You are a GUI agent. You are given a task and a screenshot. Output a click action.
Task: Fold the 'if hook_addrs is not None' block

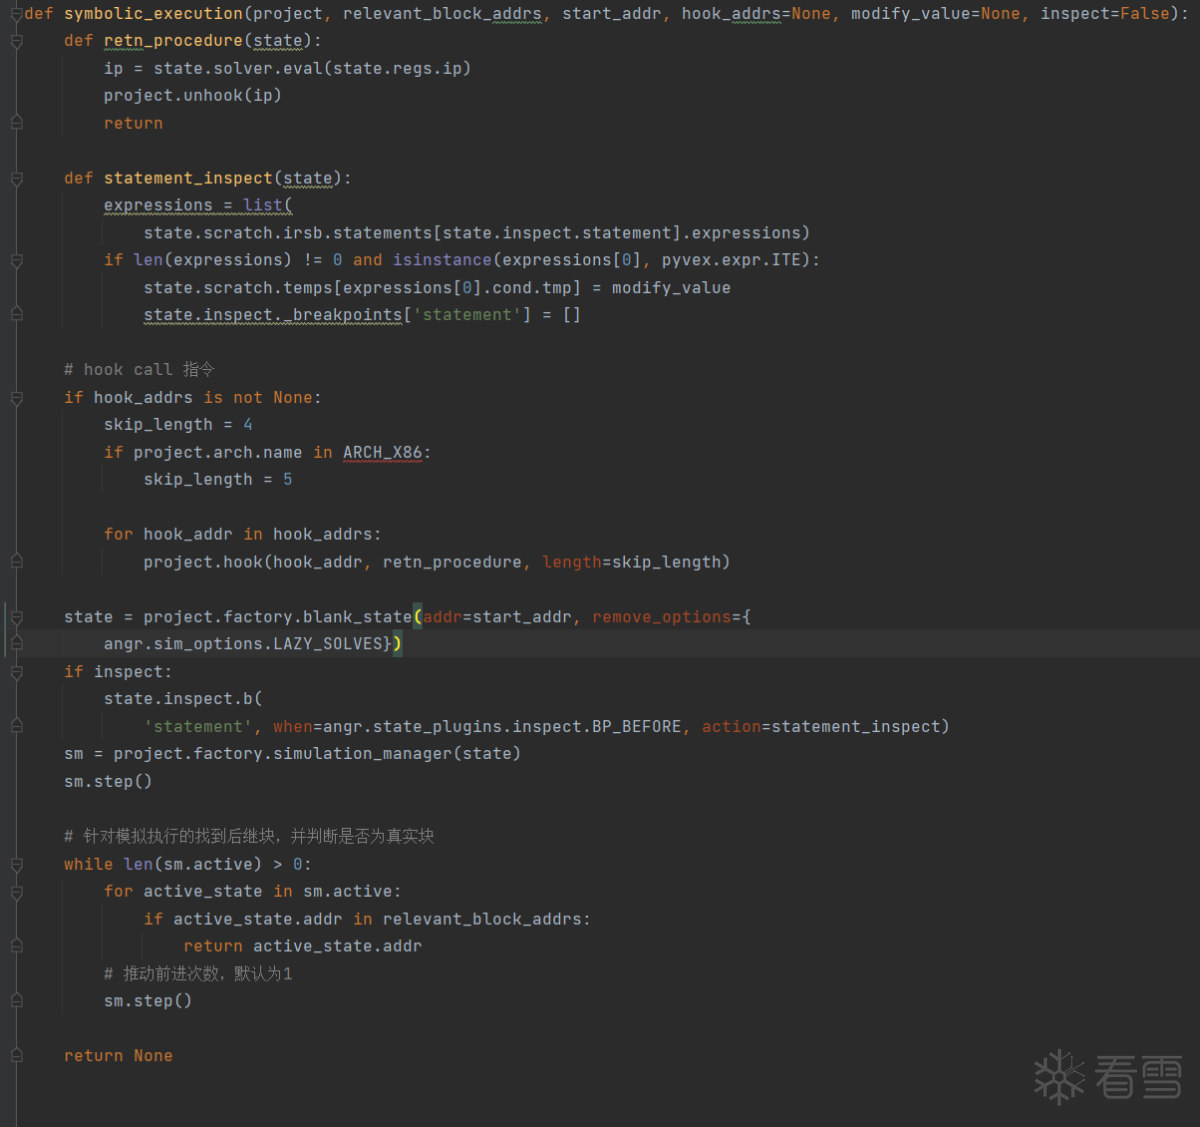pos(17,398)
